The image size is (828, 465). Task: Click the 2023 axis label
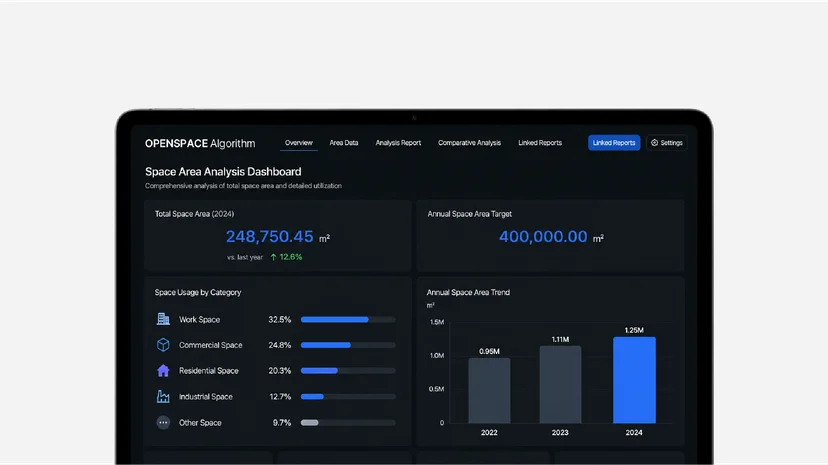point(560,432)
